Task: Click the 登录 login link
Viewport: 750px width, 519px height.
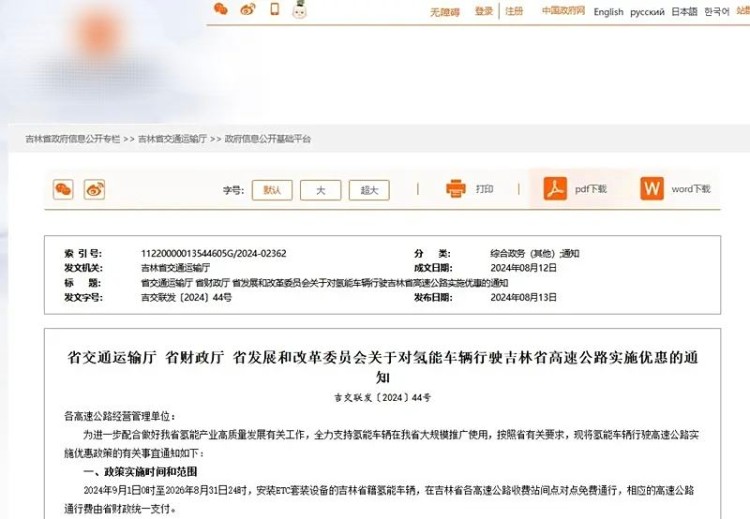Action: (x=484, y=11)
